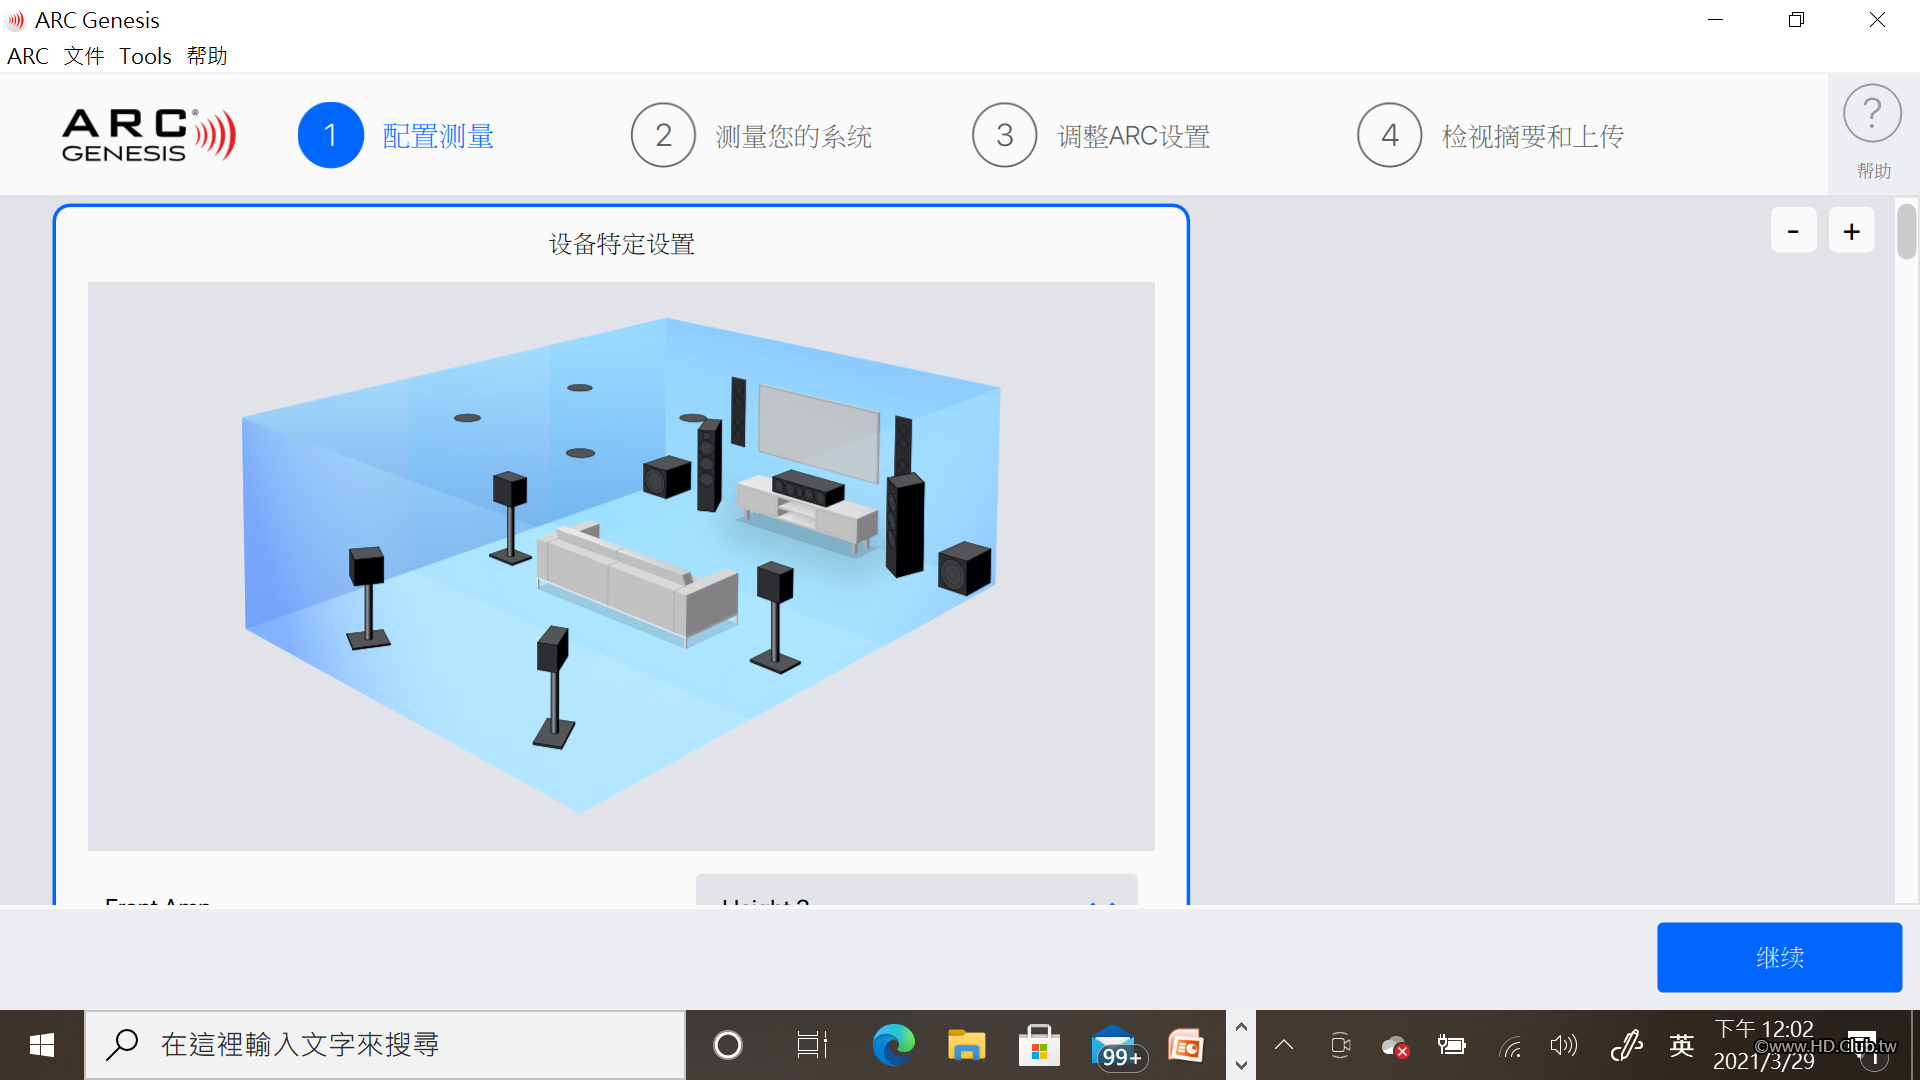This screenshot has width=1920, height=1080.
Task: Click the 继续 continue button
Action: click(1779, 957)
